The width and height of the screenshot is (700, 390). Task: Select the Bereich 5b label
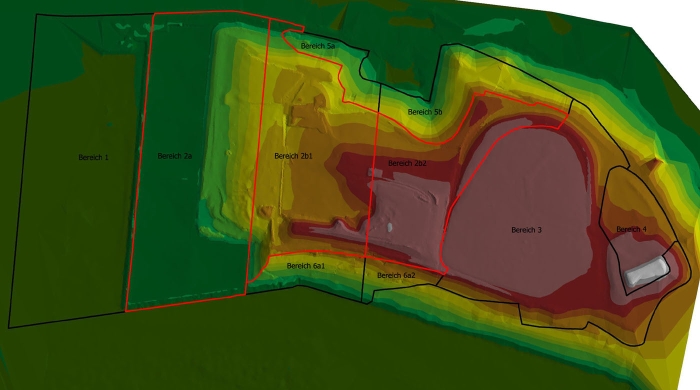(425, 112)
